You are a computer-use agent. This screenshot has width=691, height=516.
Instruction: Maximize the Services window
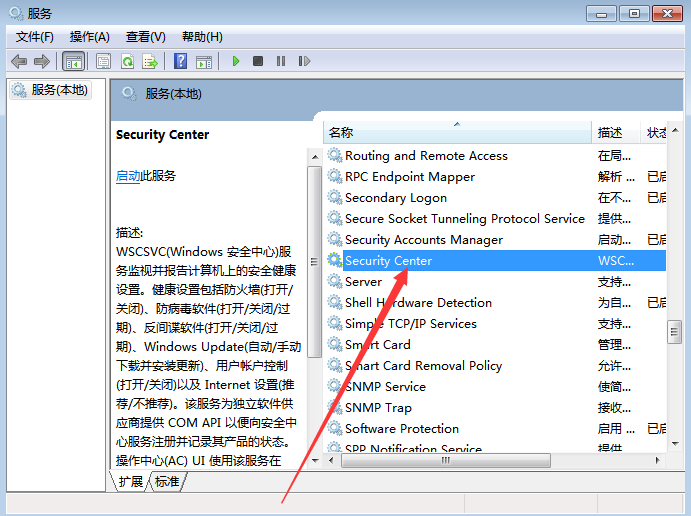click(634, 14)
